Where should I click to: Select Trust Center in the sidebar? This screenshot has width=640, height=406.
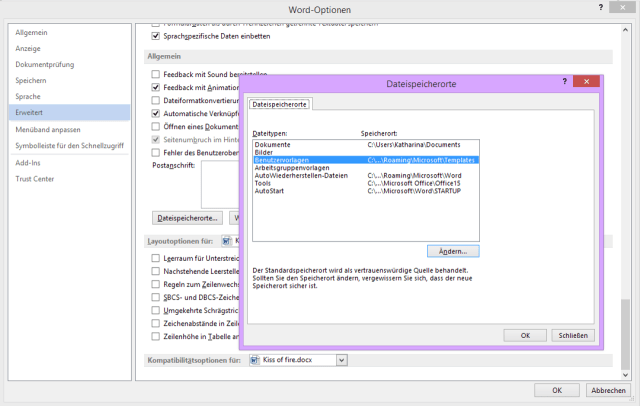[x=35, y=178]
